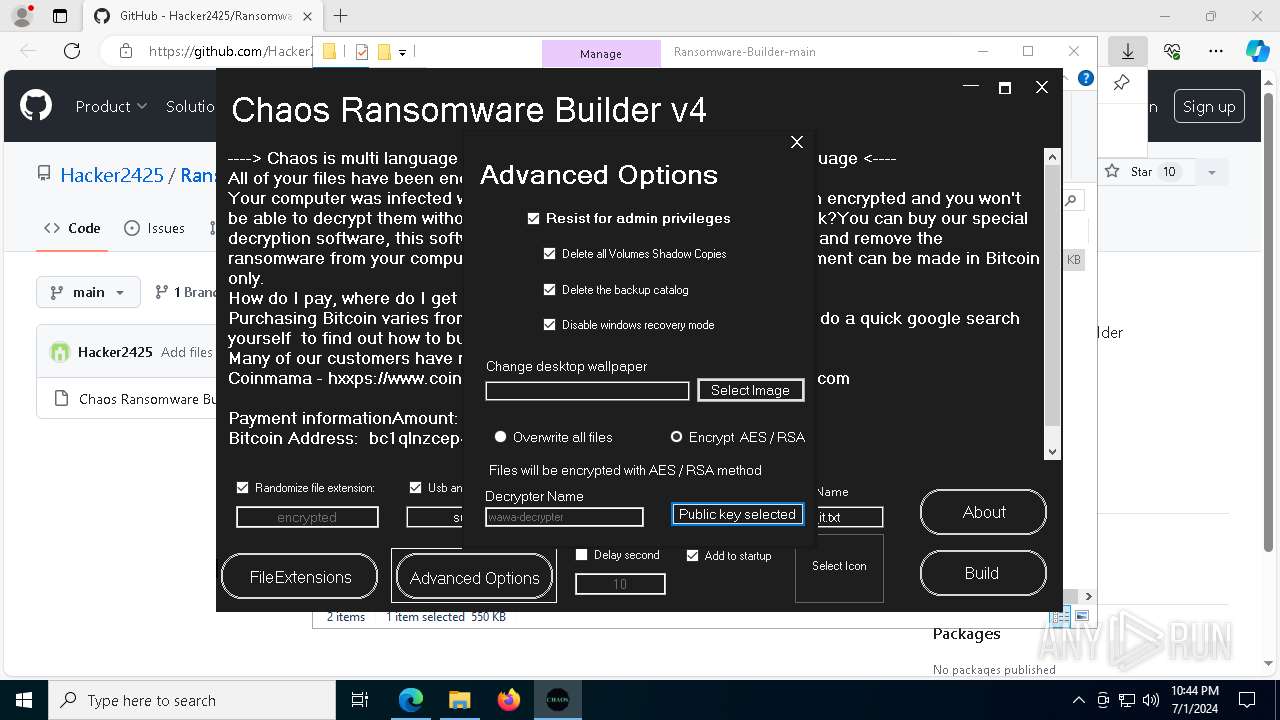The height and width of the screenshot is (720, 1280).
Task: Click the network tray icon
Action: click(x=1127, y=700)
